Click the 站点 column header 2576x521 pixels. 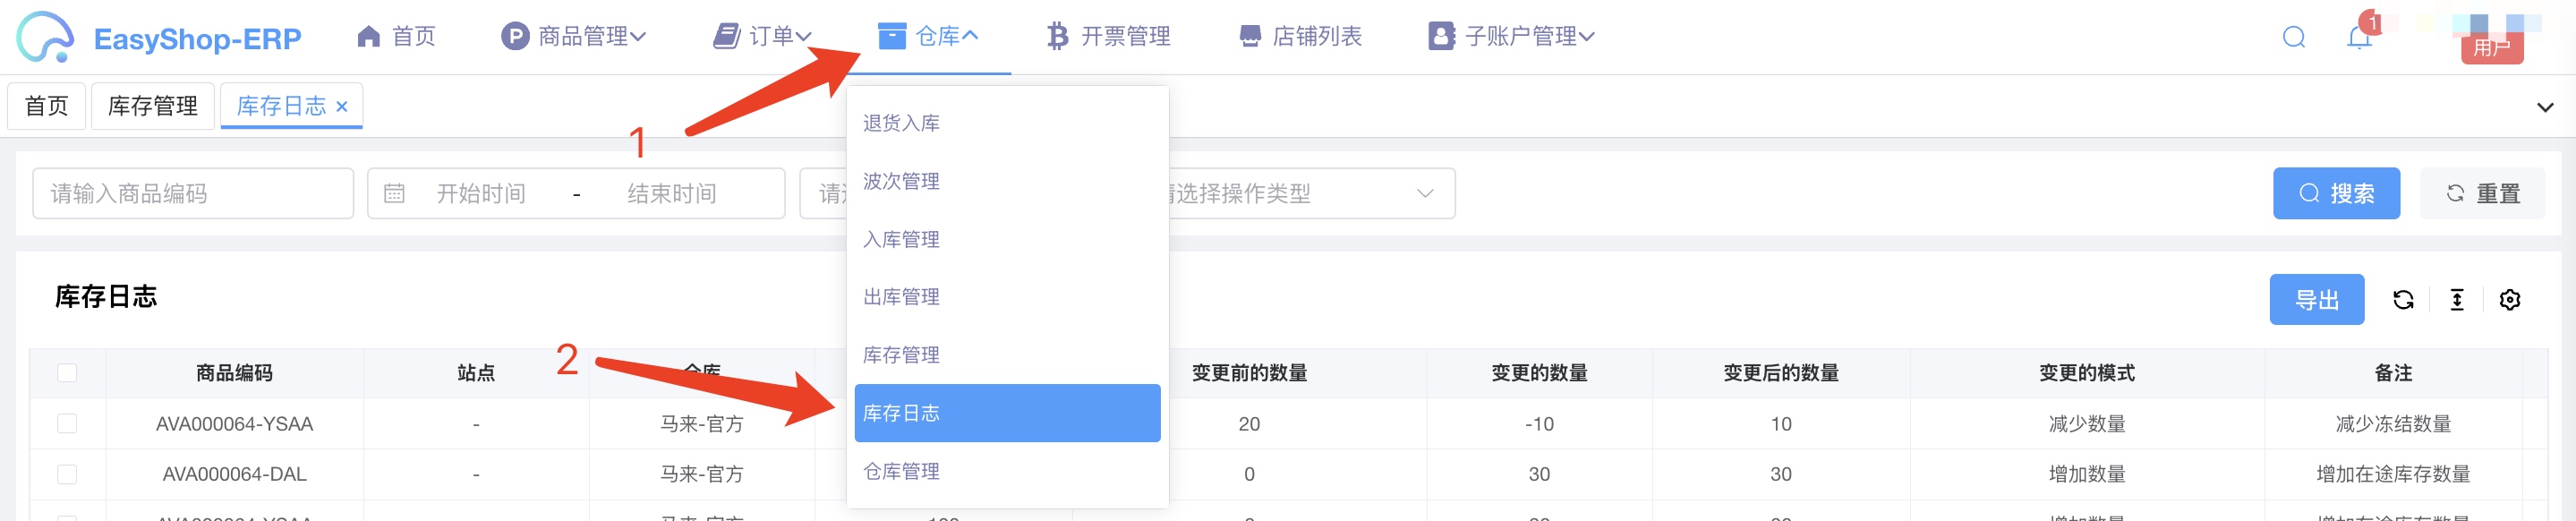pyautogui.click(x=476, y=373)
